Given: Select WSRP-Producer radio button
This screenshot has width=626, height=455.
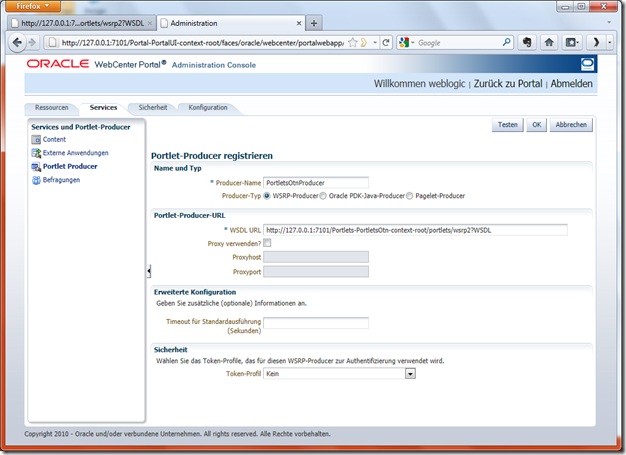Looking at the screenshot, I should coord(267,196).
